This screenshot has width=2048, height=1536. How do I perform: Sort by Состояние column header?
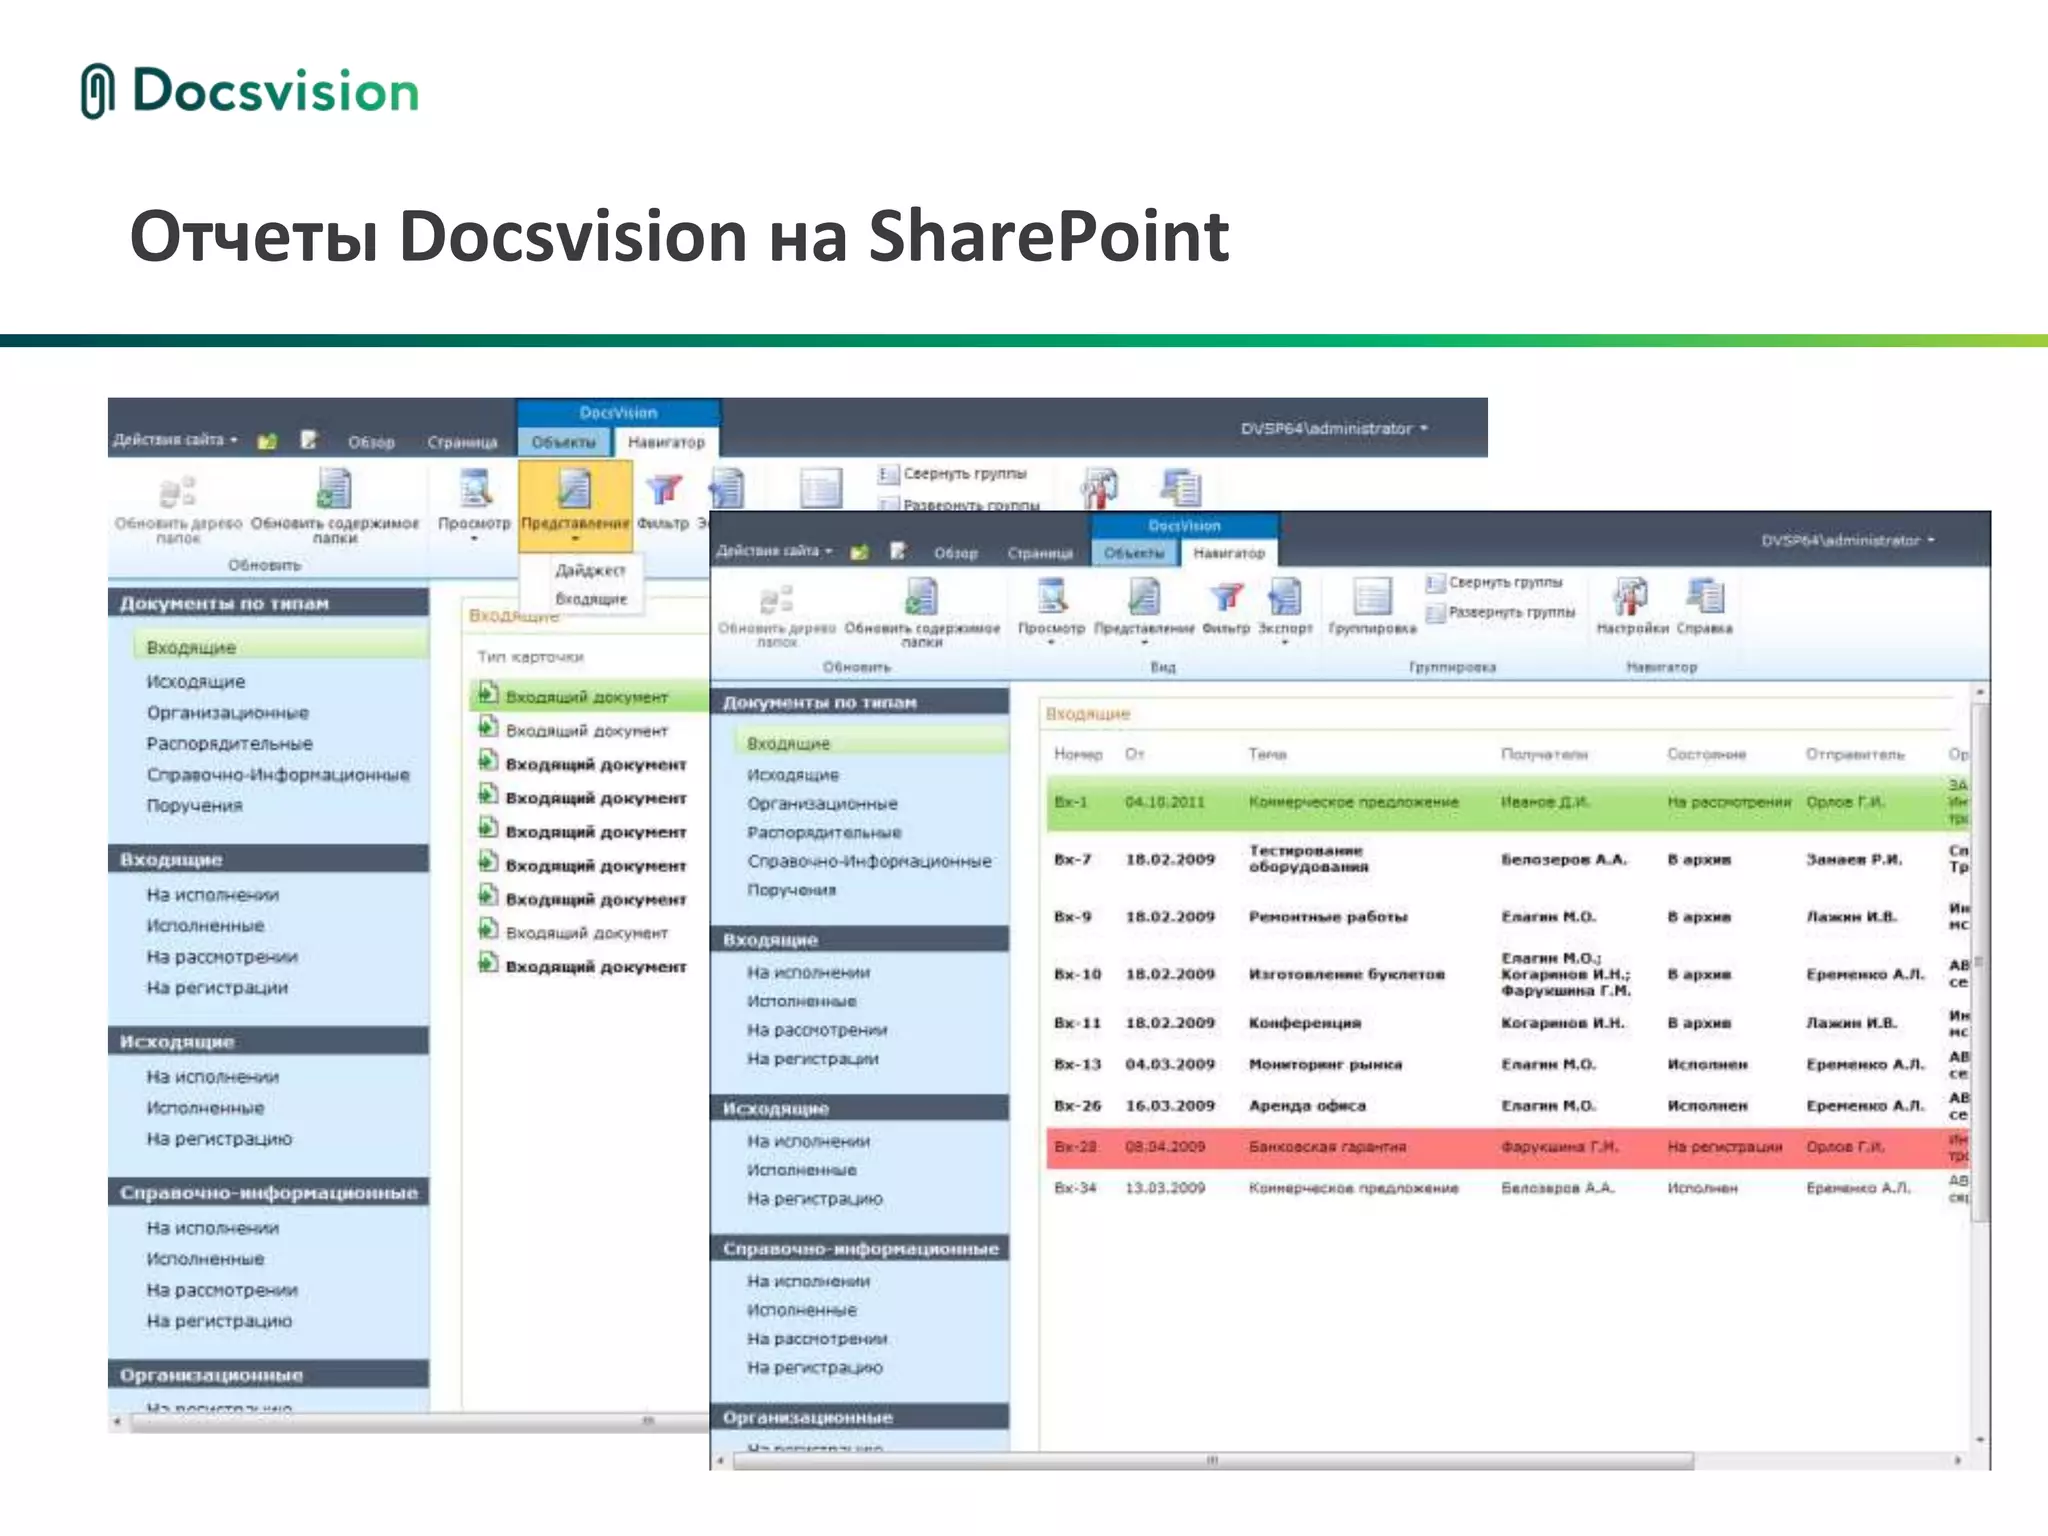click(1706, 755)
